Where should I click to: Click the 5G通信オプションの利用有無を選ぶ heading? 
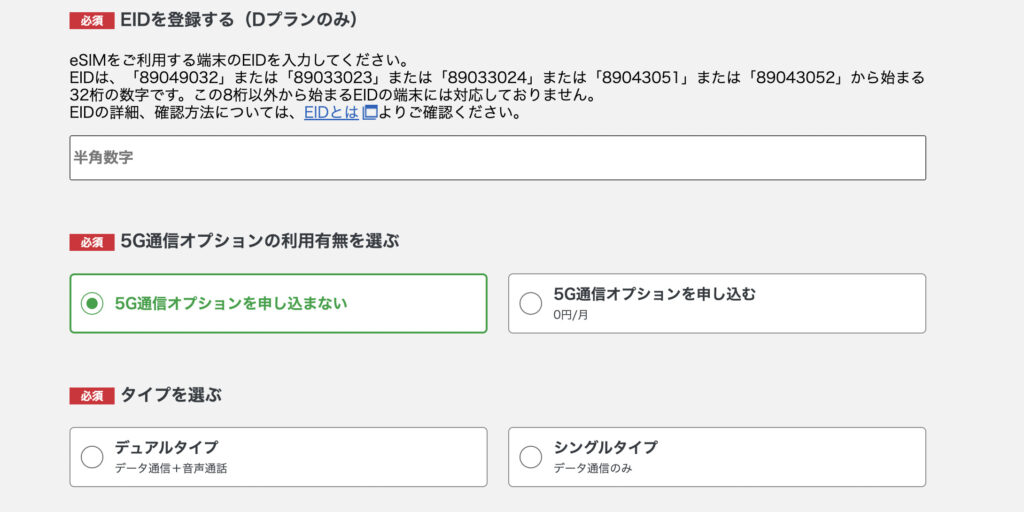coord(259,242)
